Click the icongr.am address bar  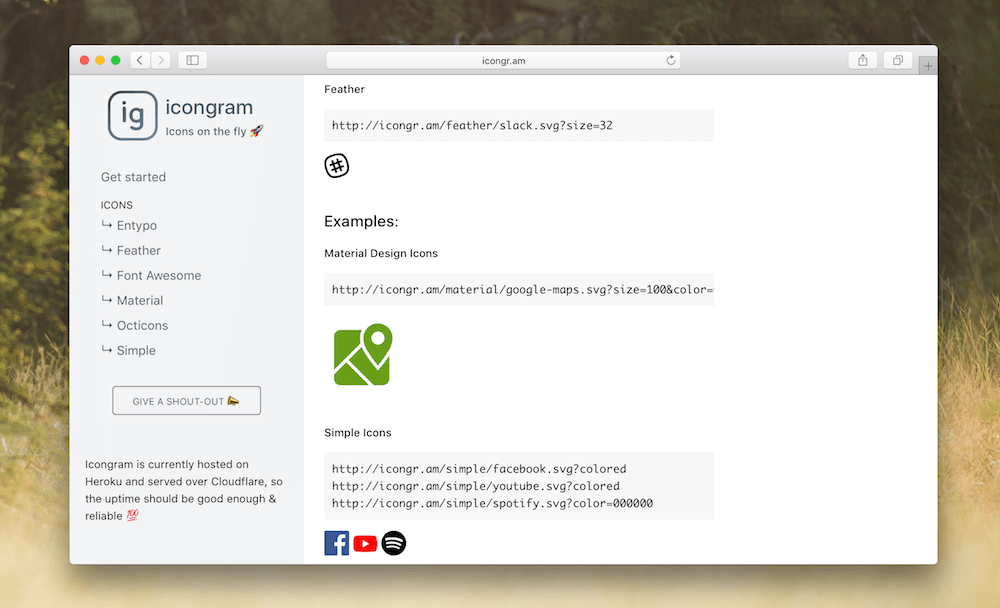pyautogui.click(x=502, y=60)
